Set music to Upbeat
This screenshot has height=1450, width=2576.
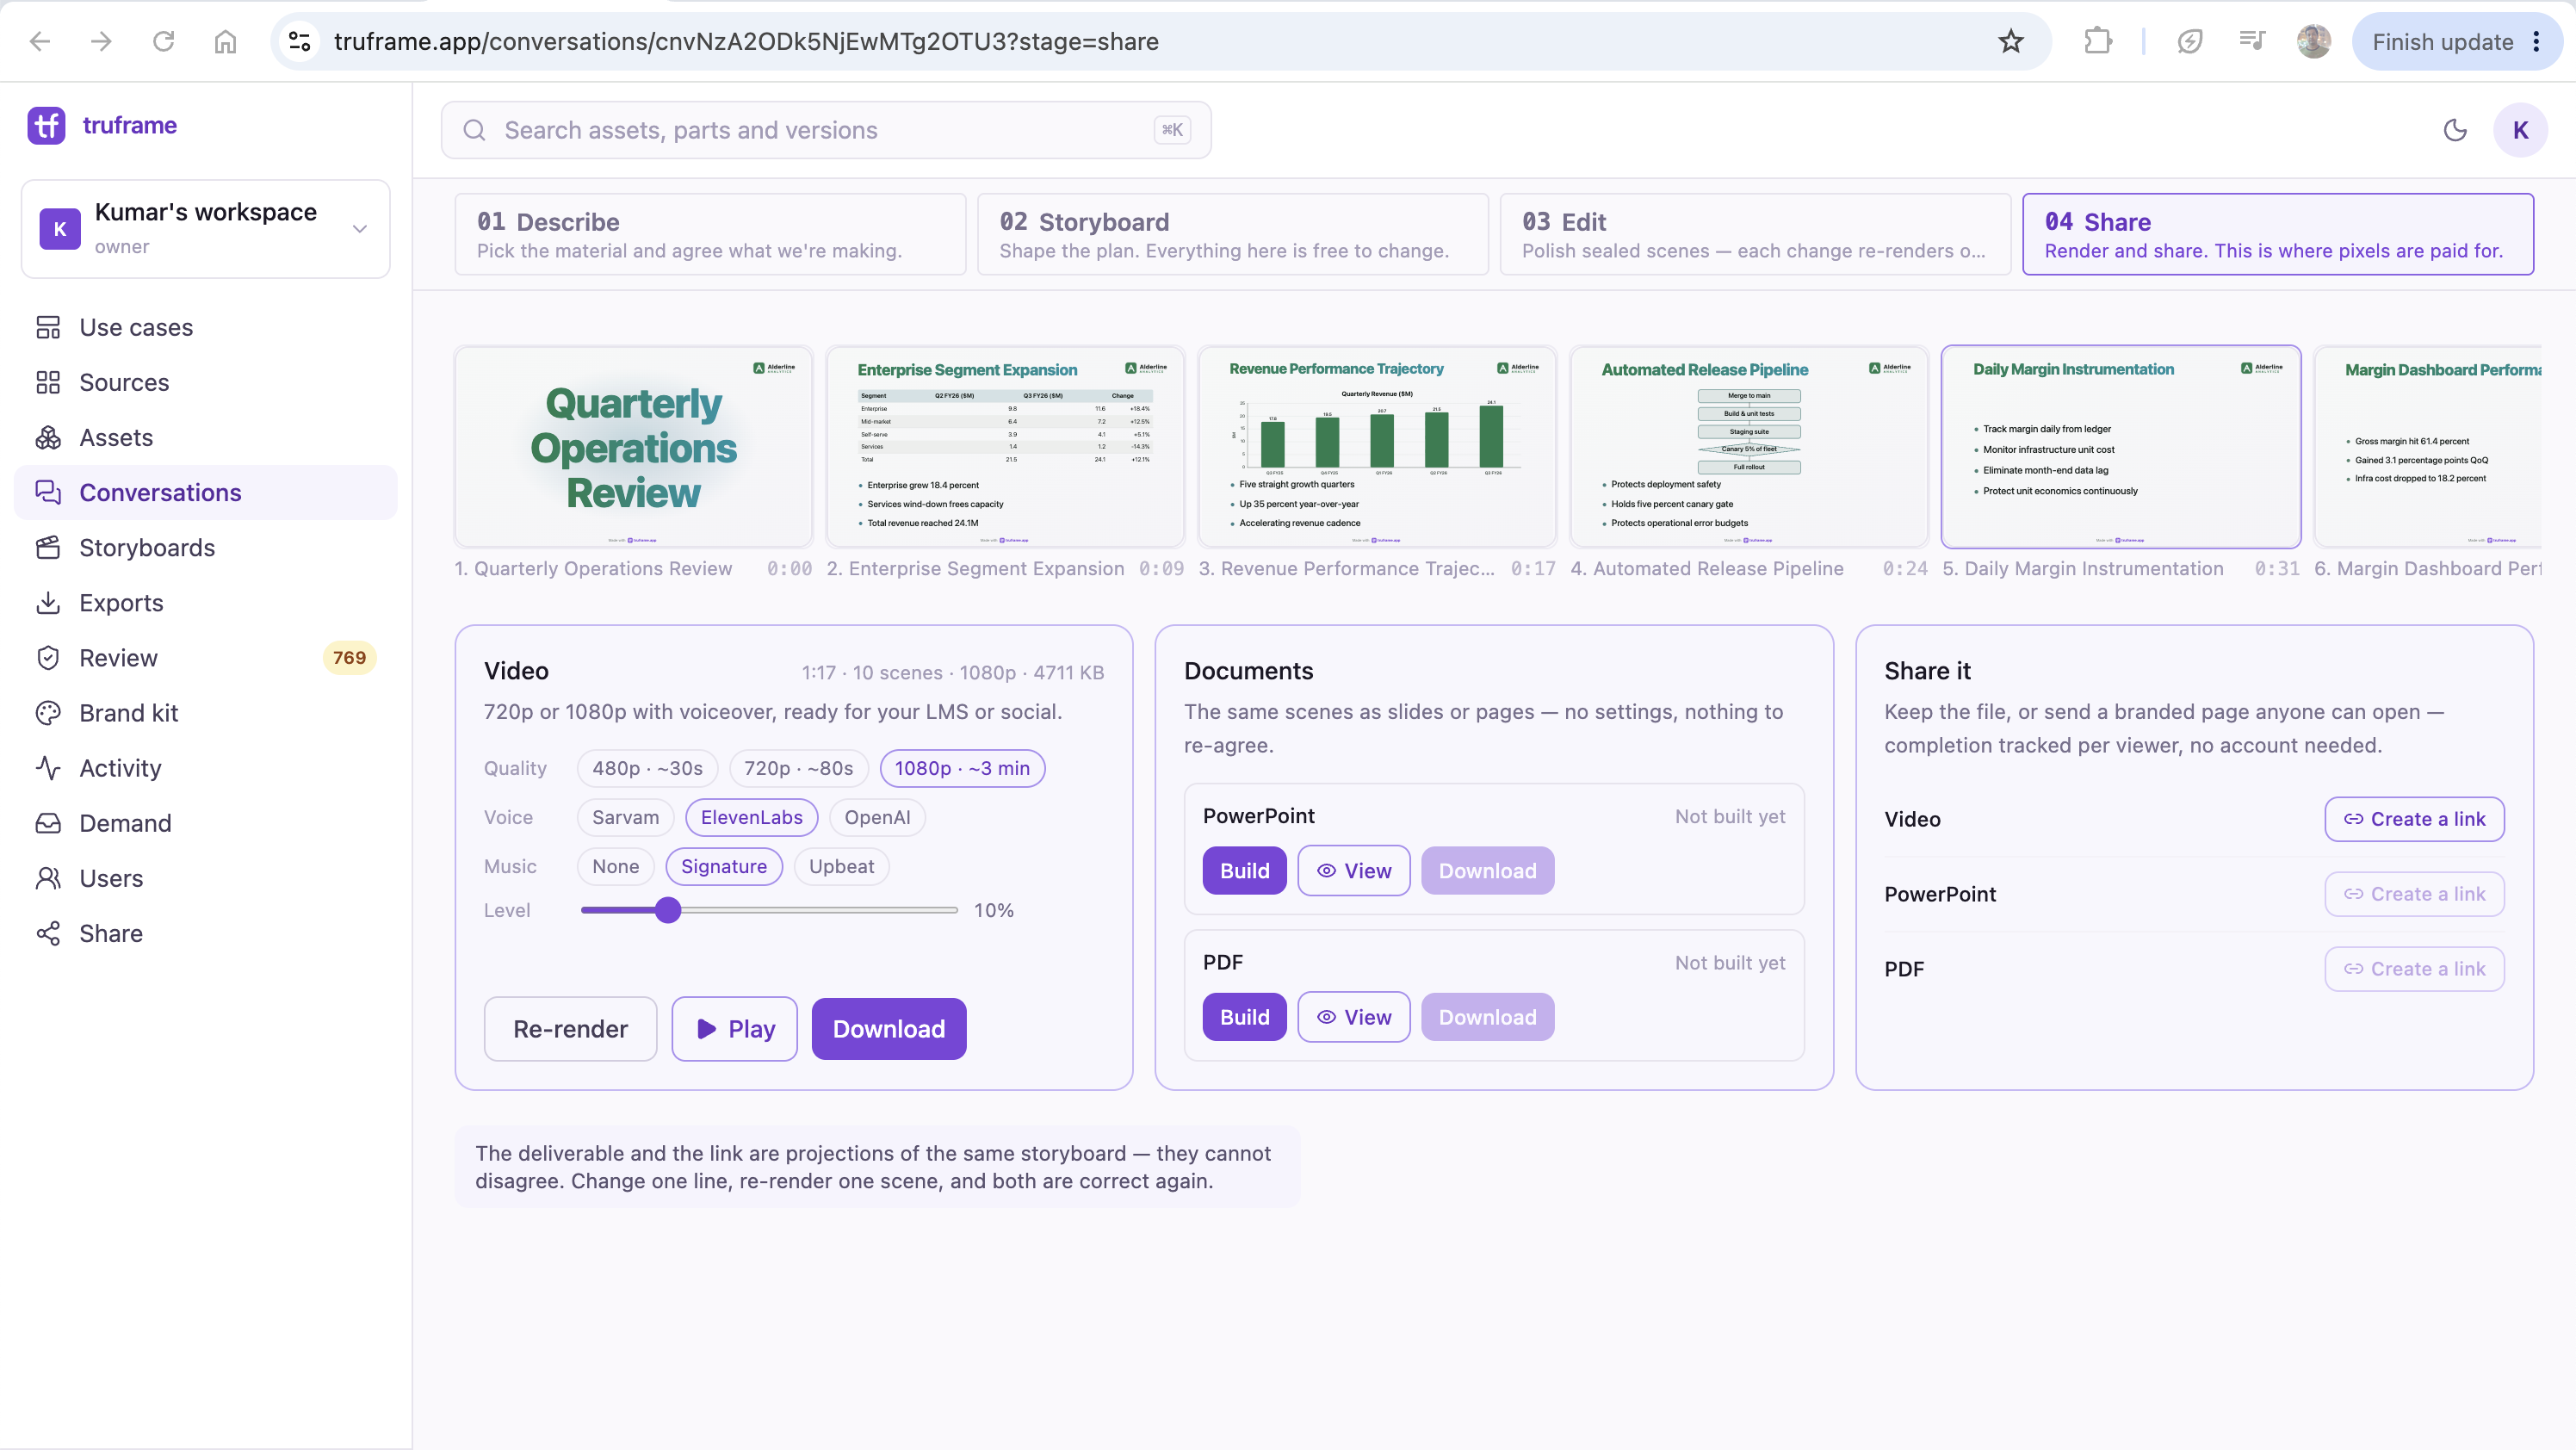tap(841, 866)
